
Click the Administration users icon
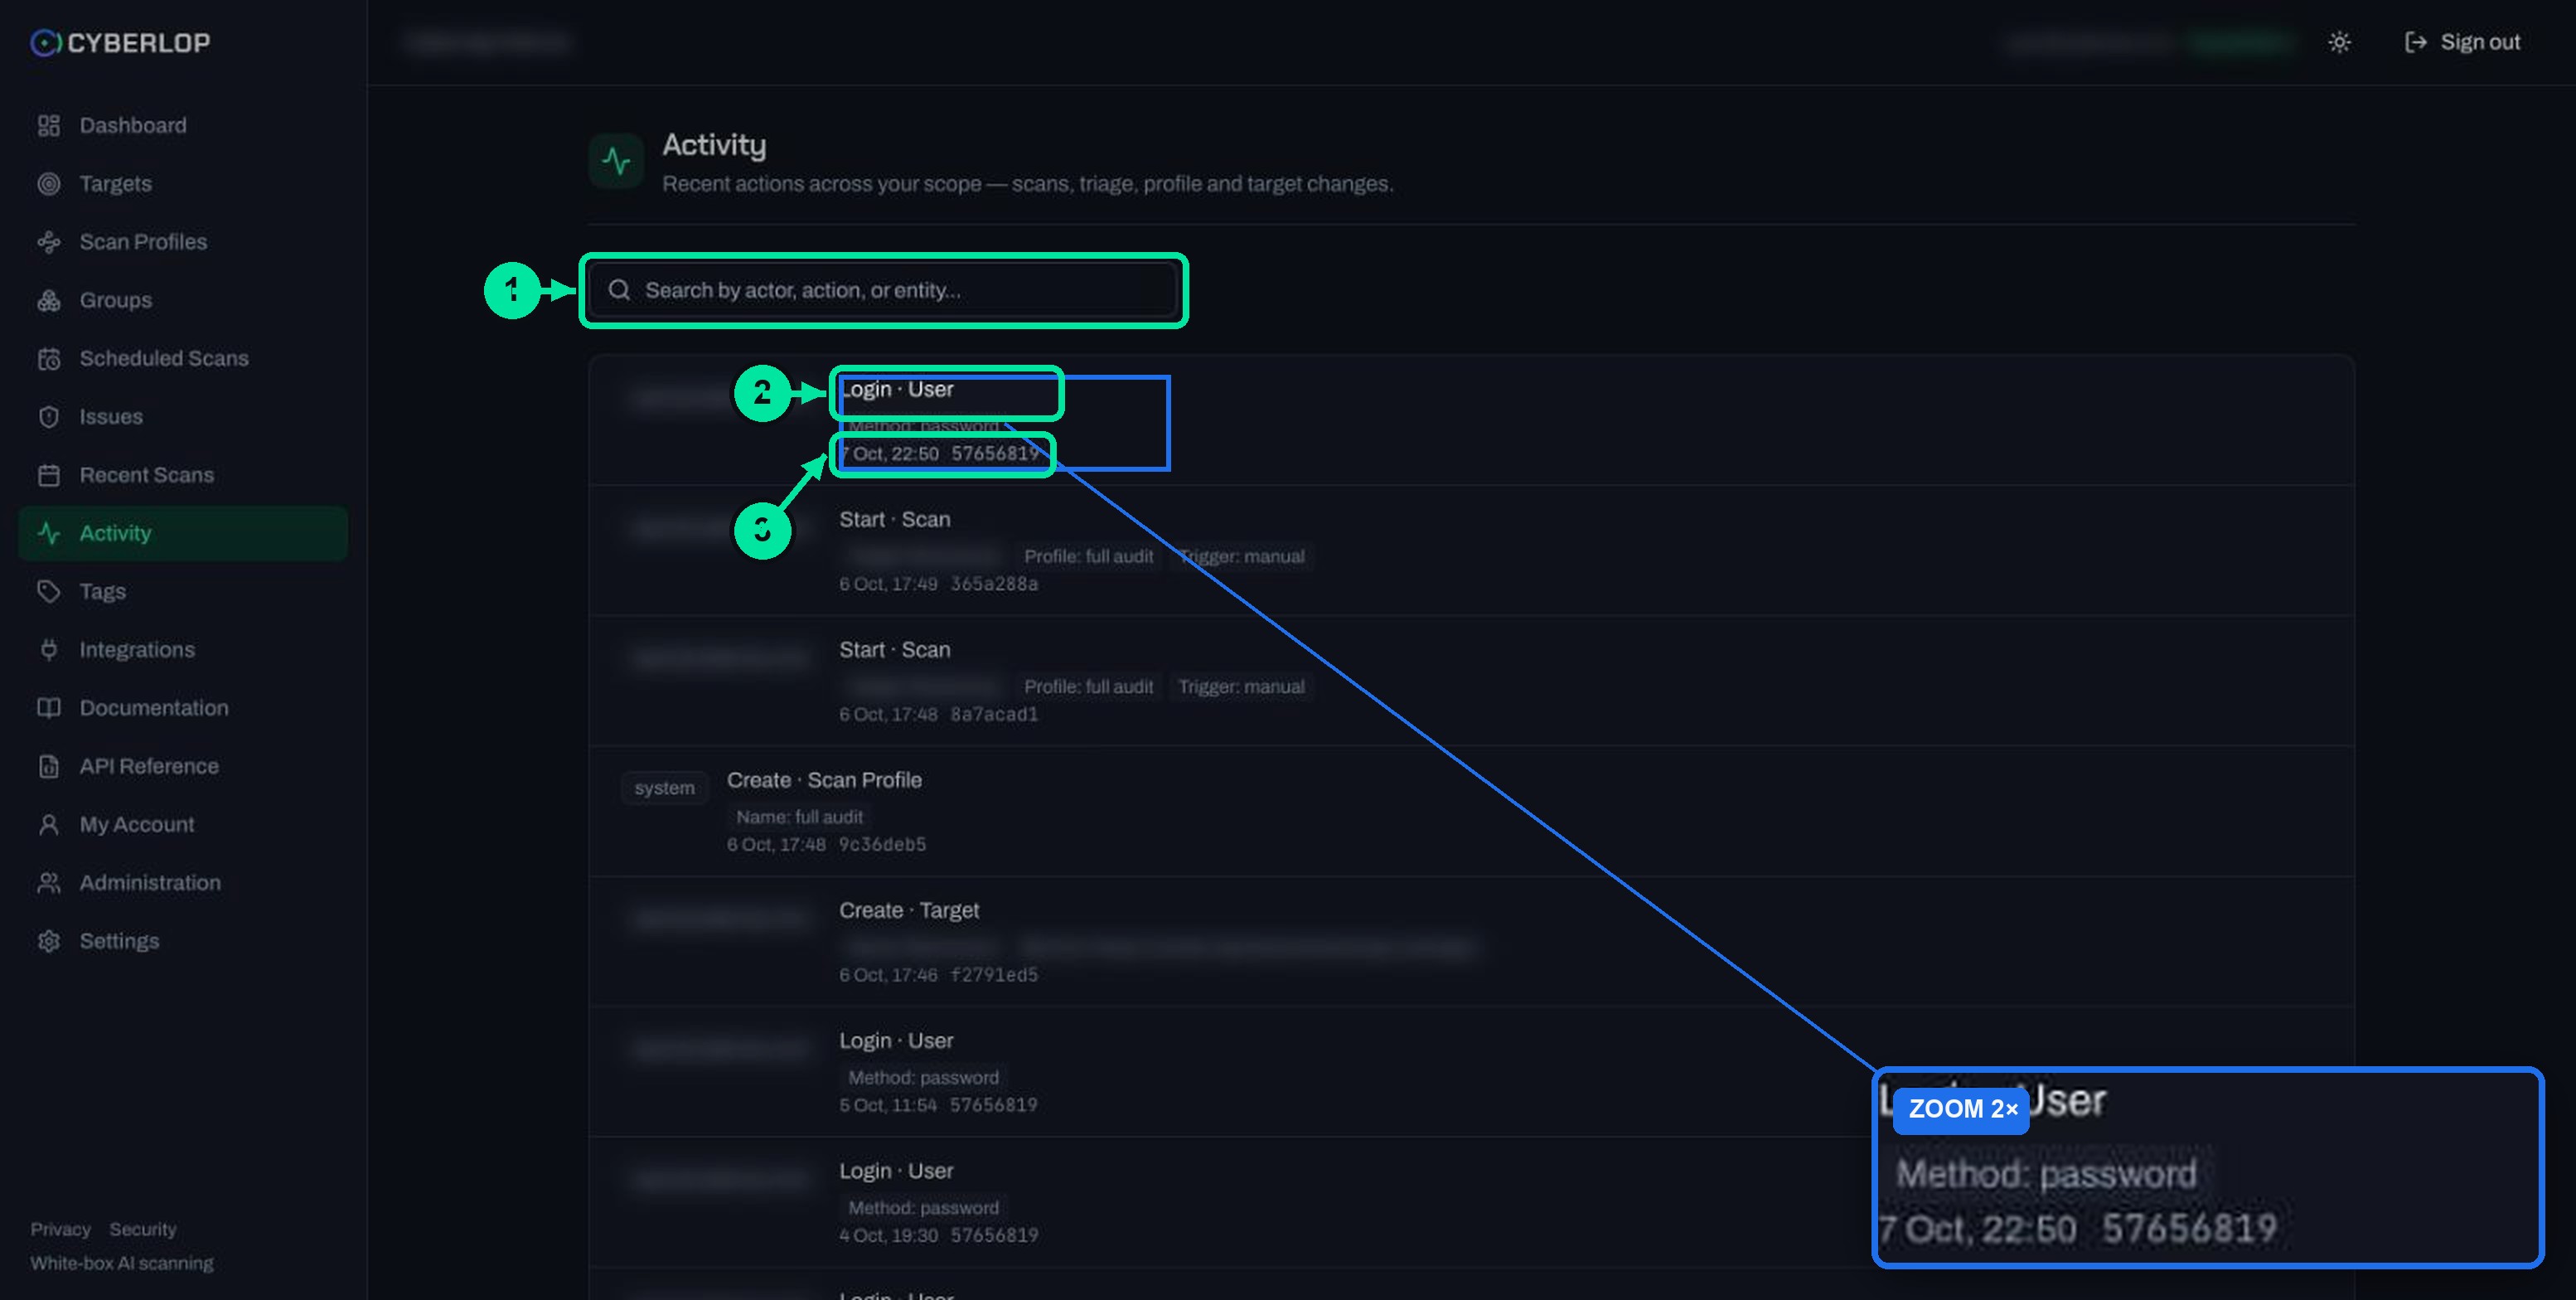[x=49, y=882]
